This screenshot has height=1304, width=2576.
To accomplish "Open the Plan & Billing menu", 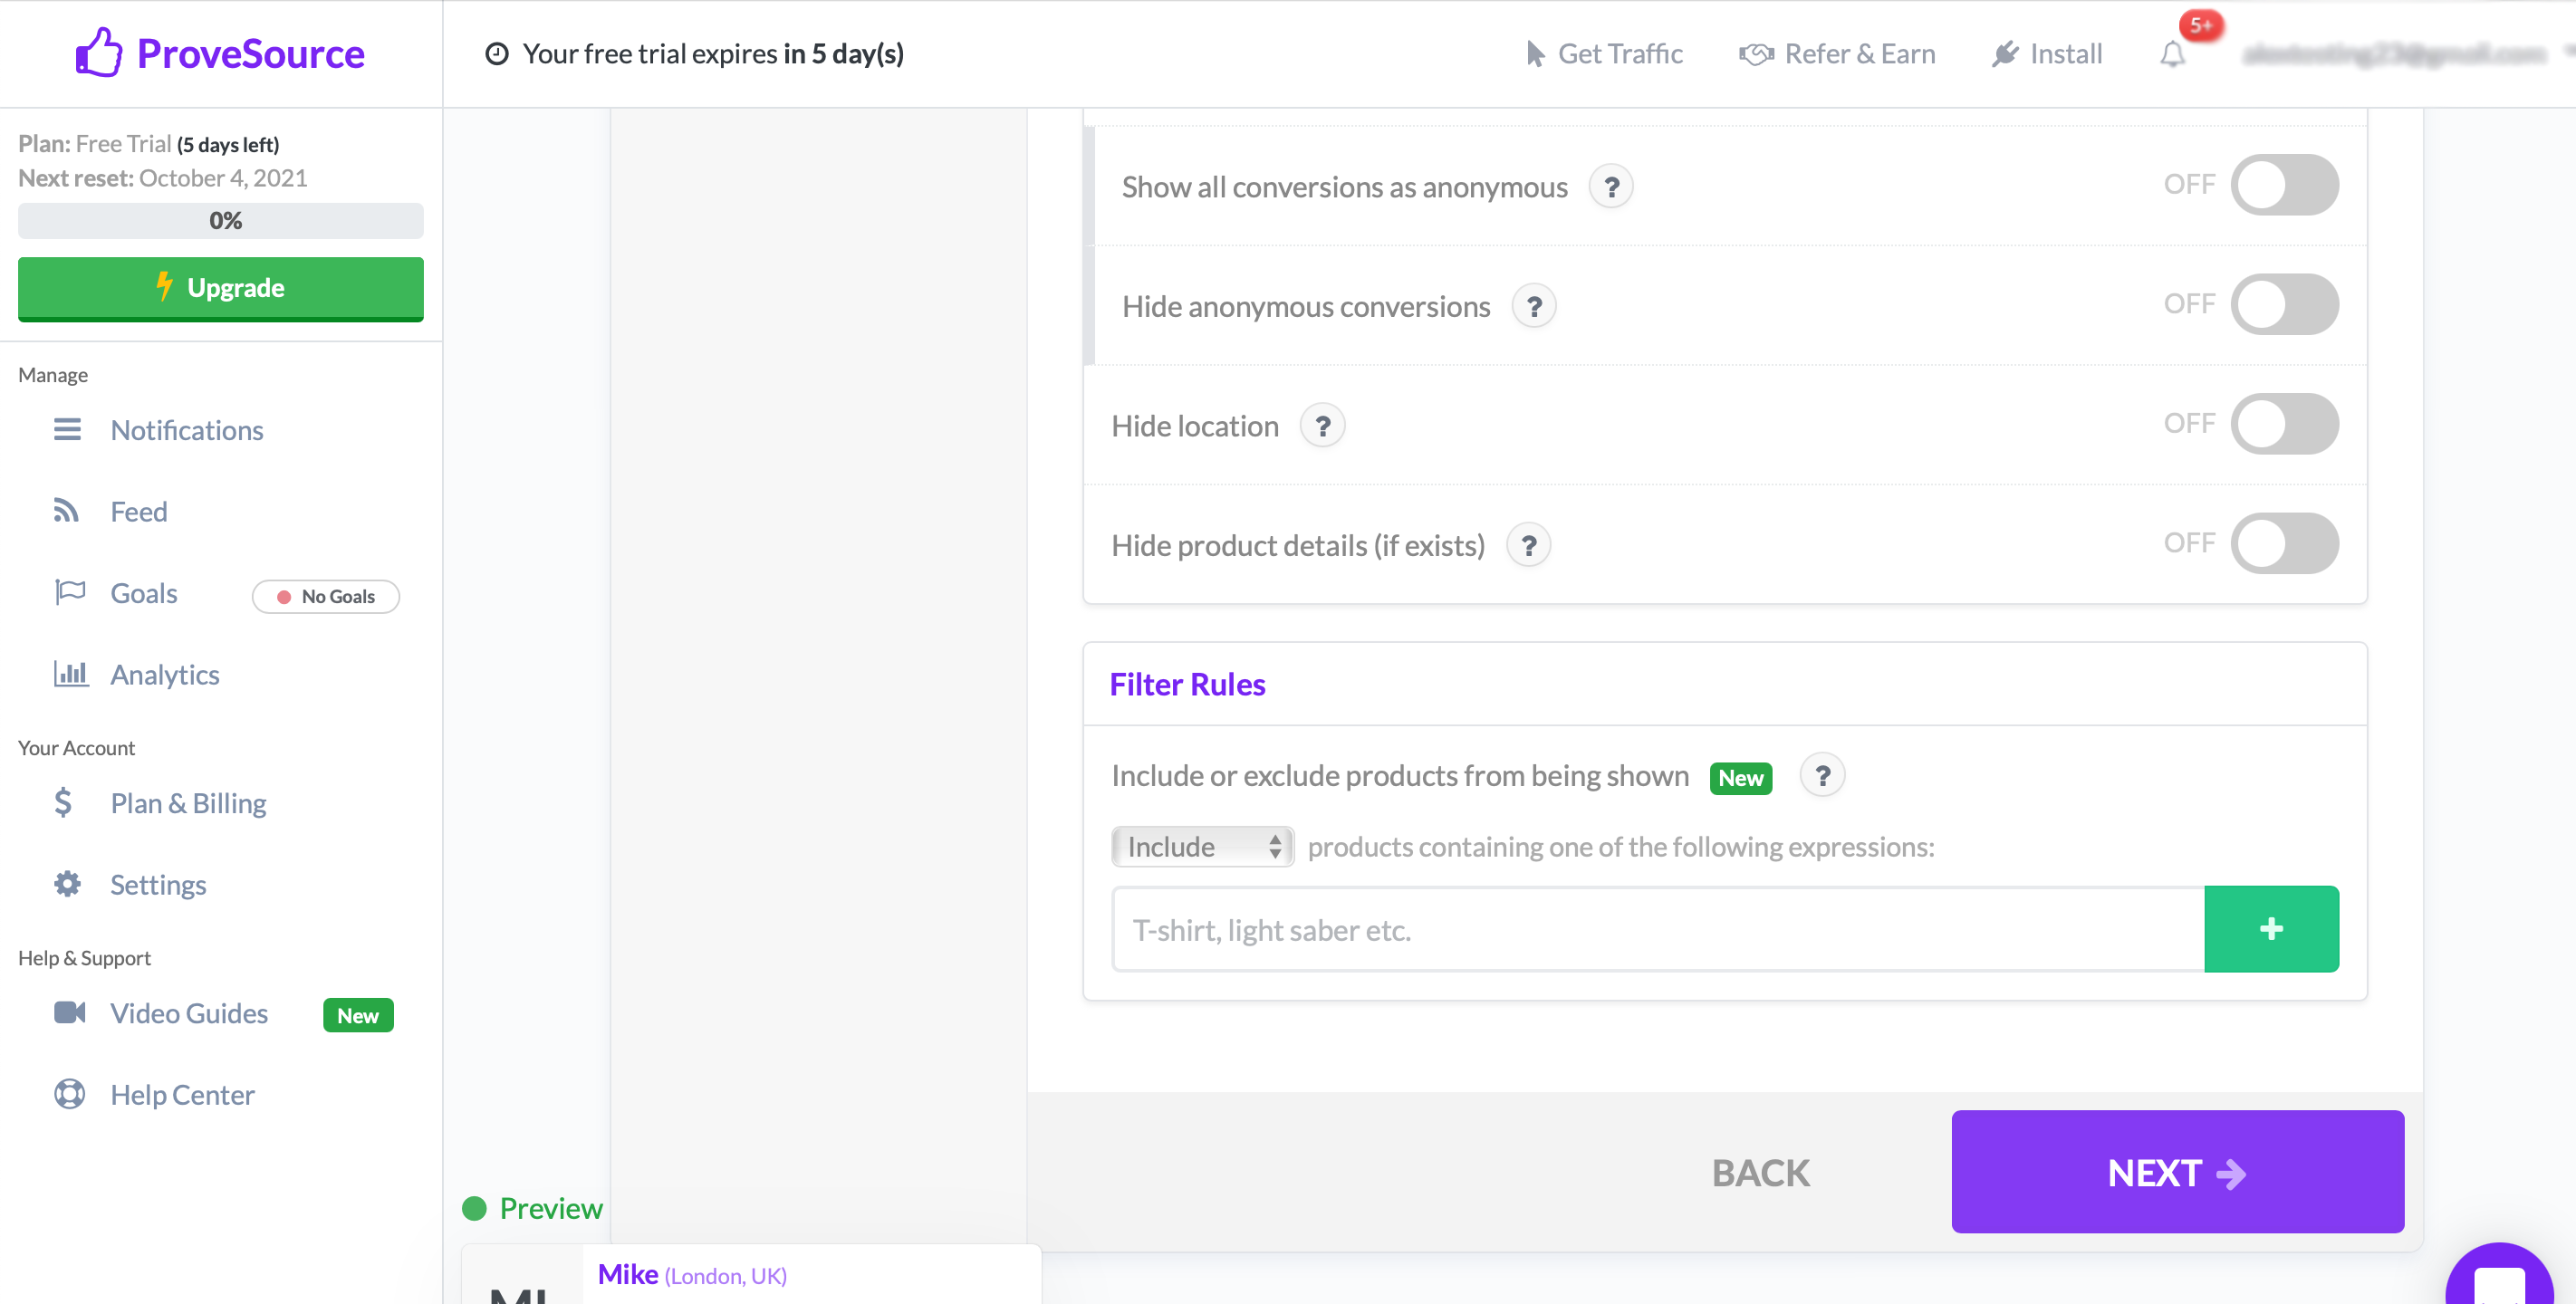I will tap(187, 803).
